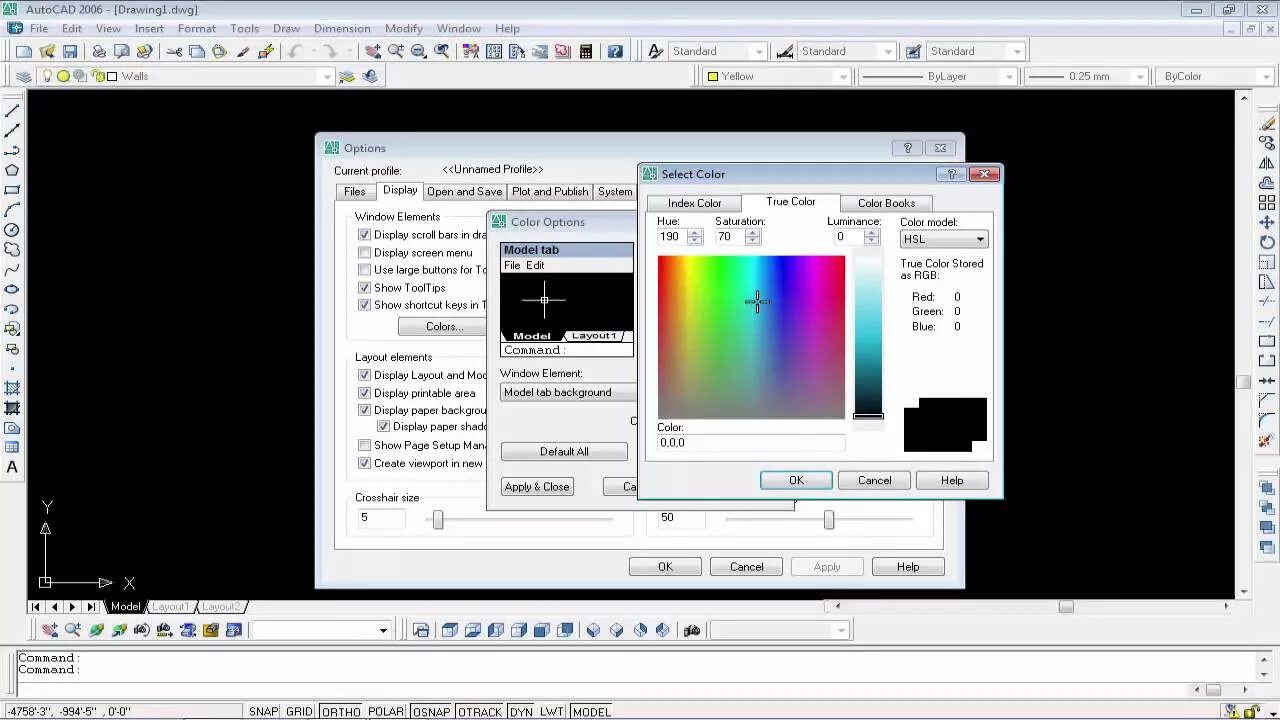Select the Rectangle draw tool

click(12, 190)
